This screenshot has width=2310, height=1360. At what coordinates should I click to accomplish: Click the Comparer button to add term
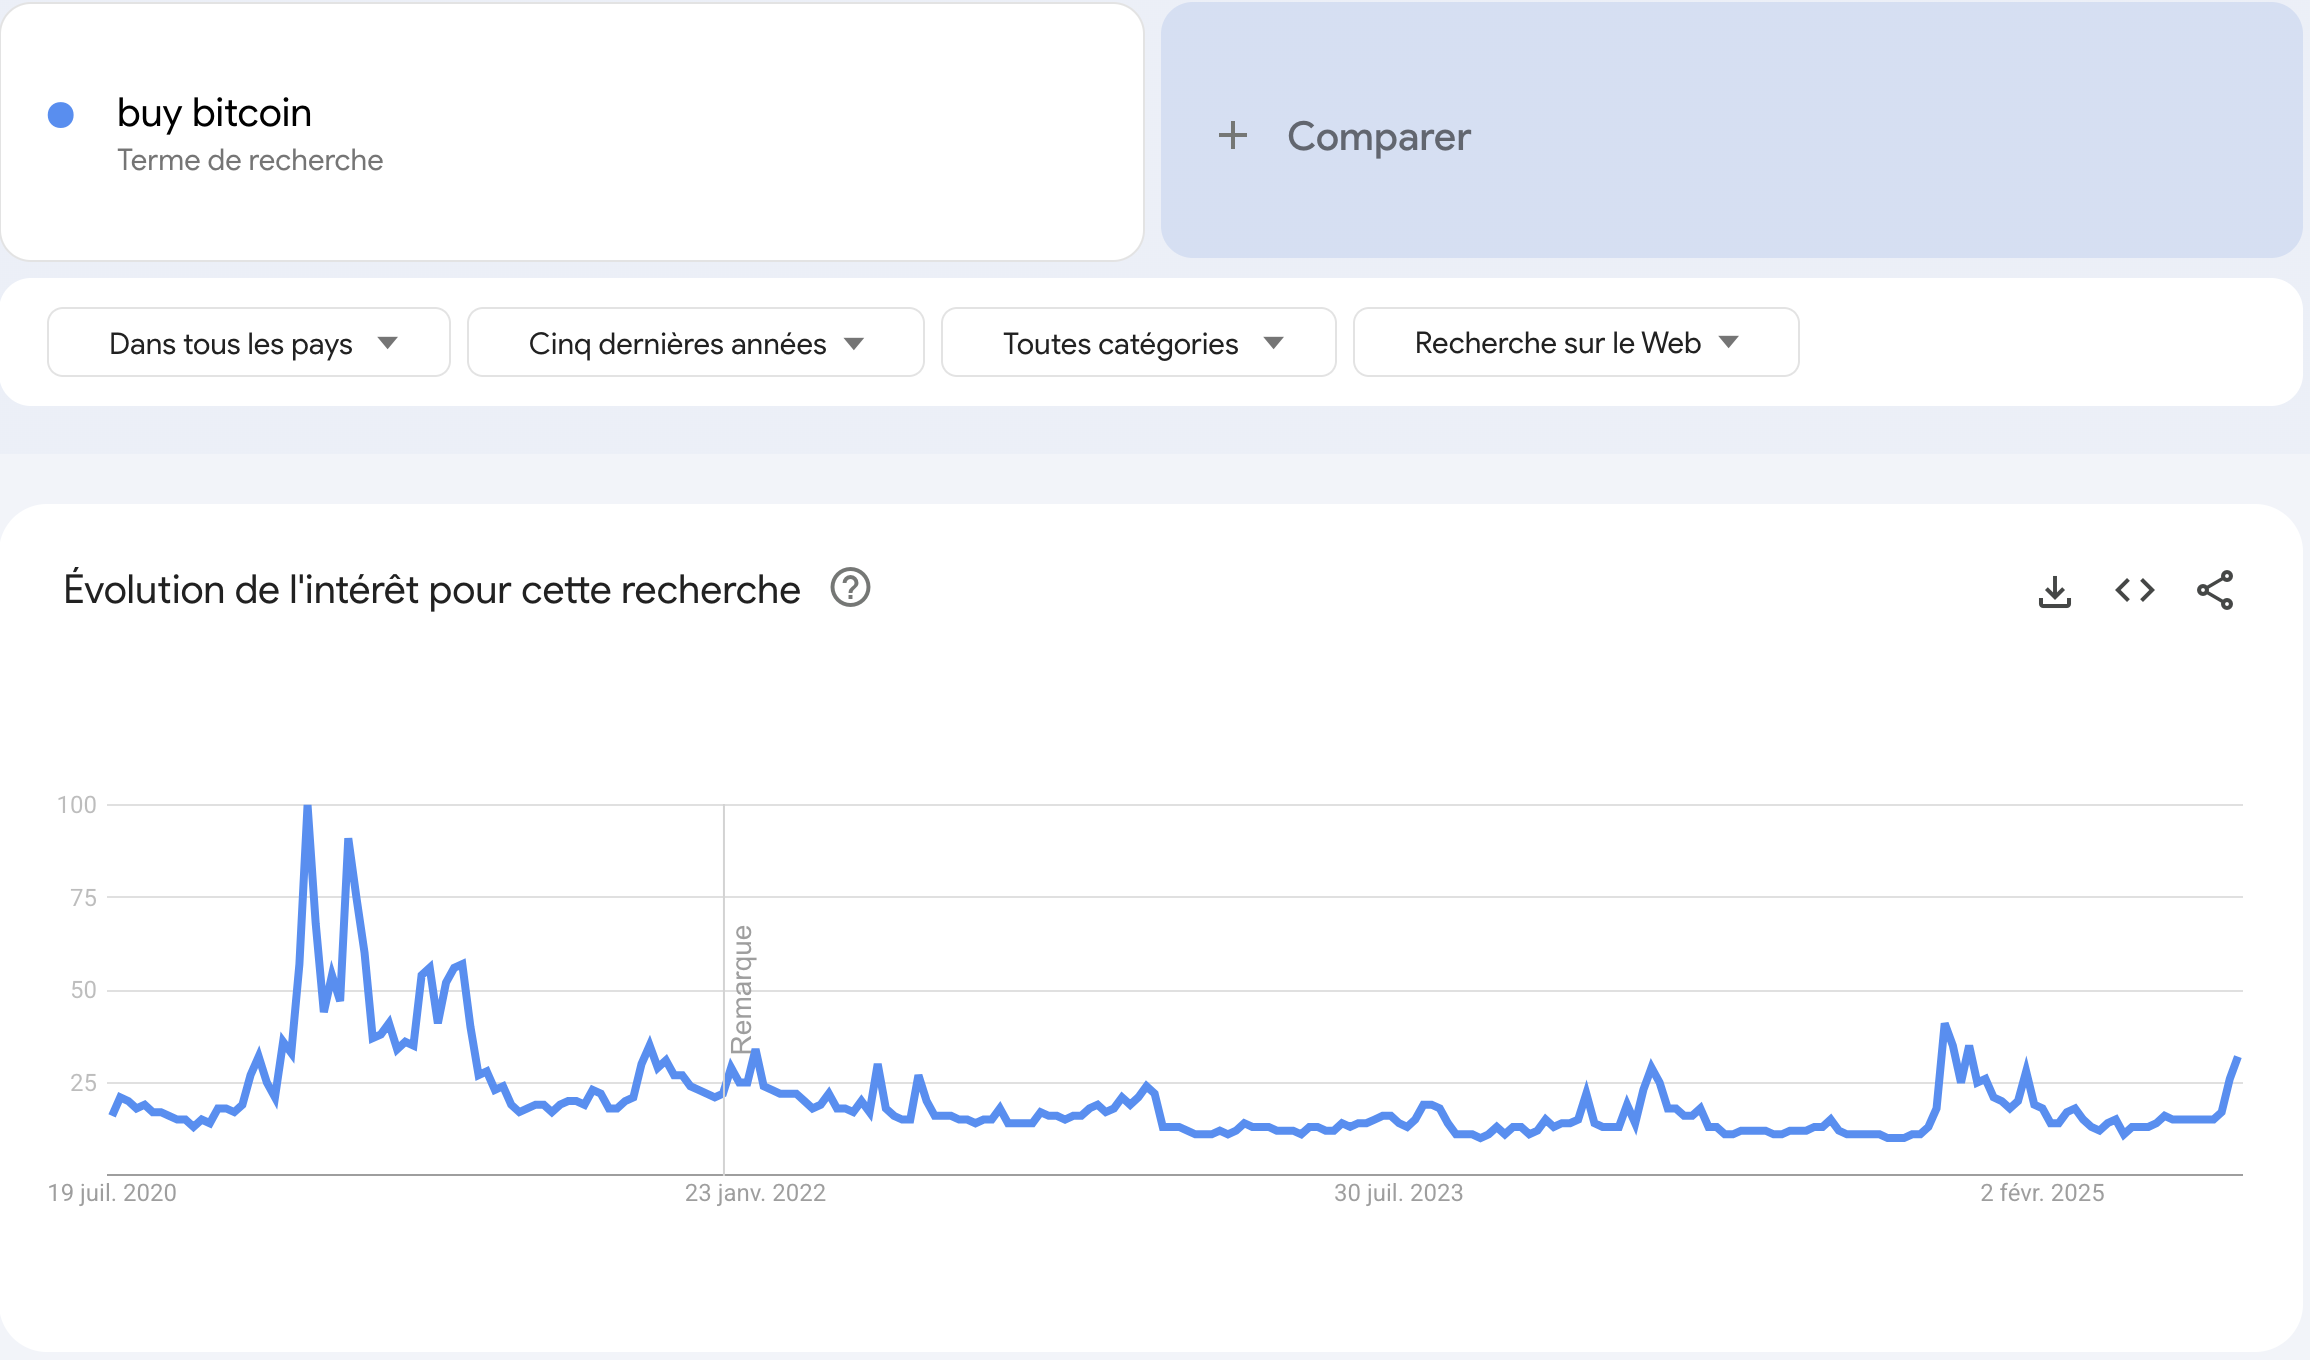1378,136
